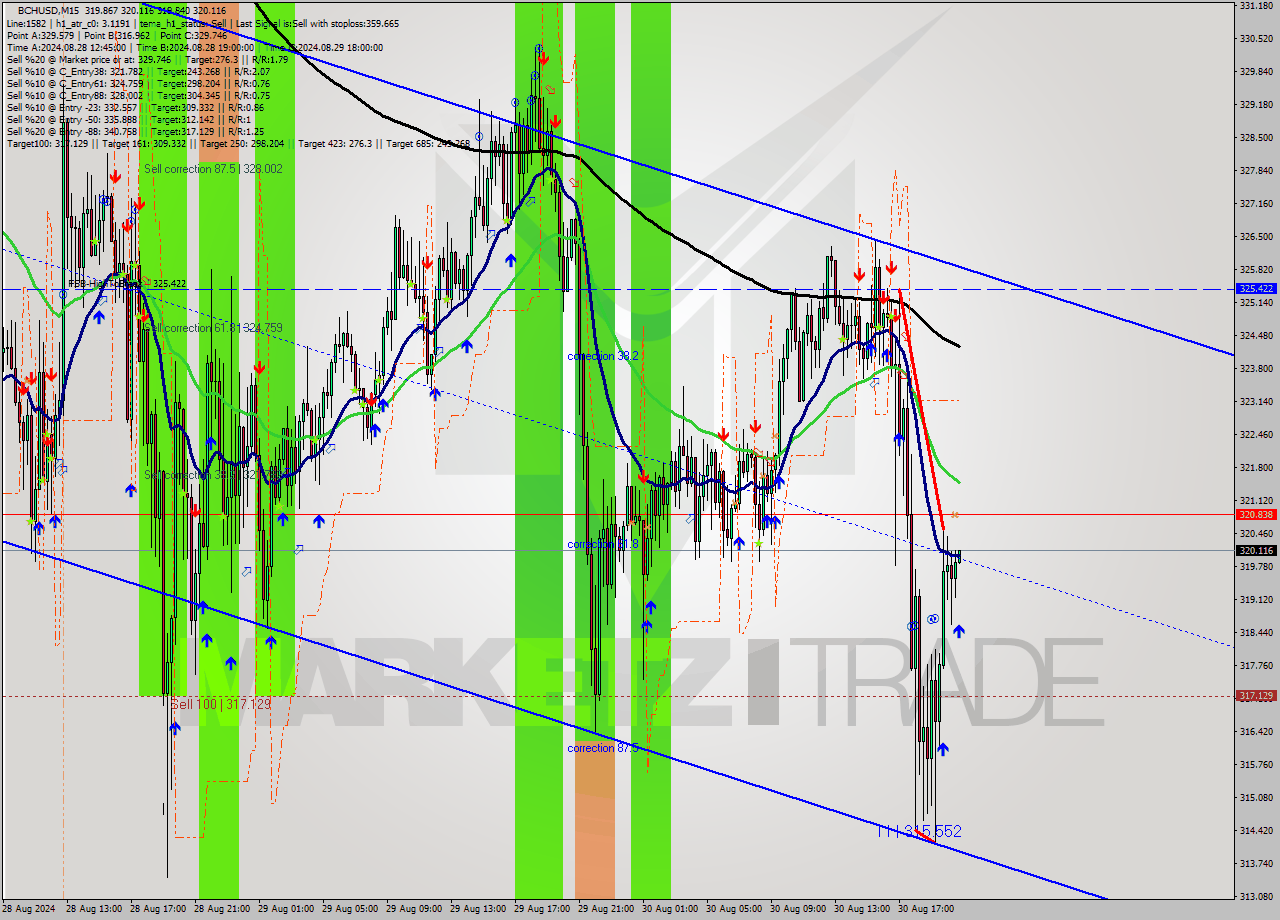Click the 'Sell correction 87.5 | 328.002' label
Screen dimensions: 1280x920
tap(213, 169)
